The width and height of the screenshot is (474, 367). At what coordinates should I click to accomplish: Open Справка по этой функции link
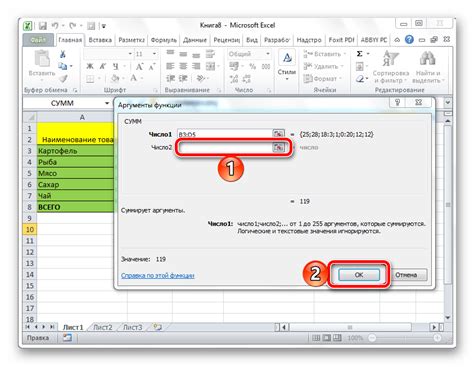[157, 276]
